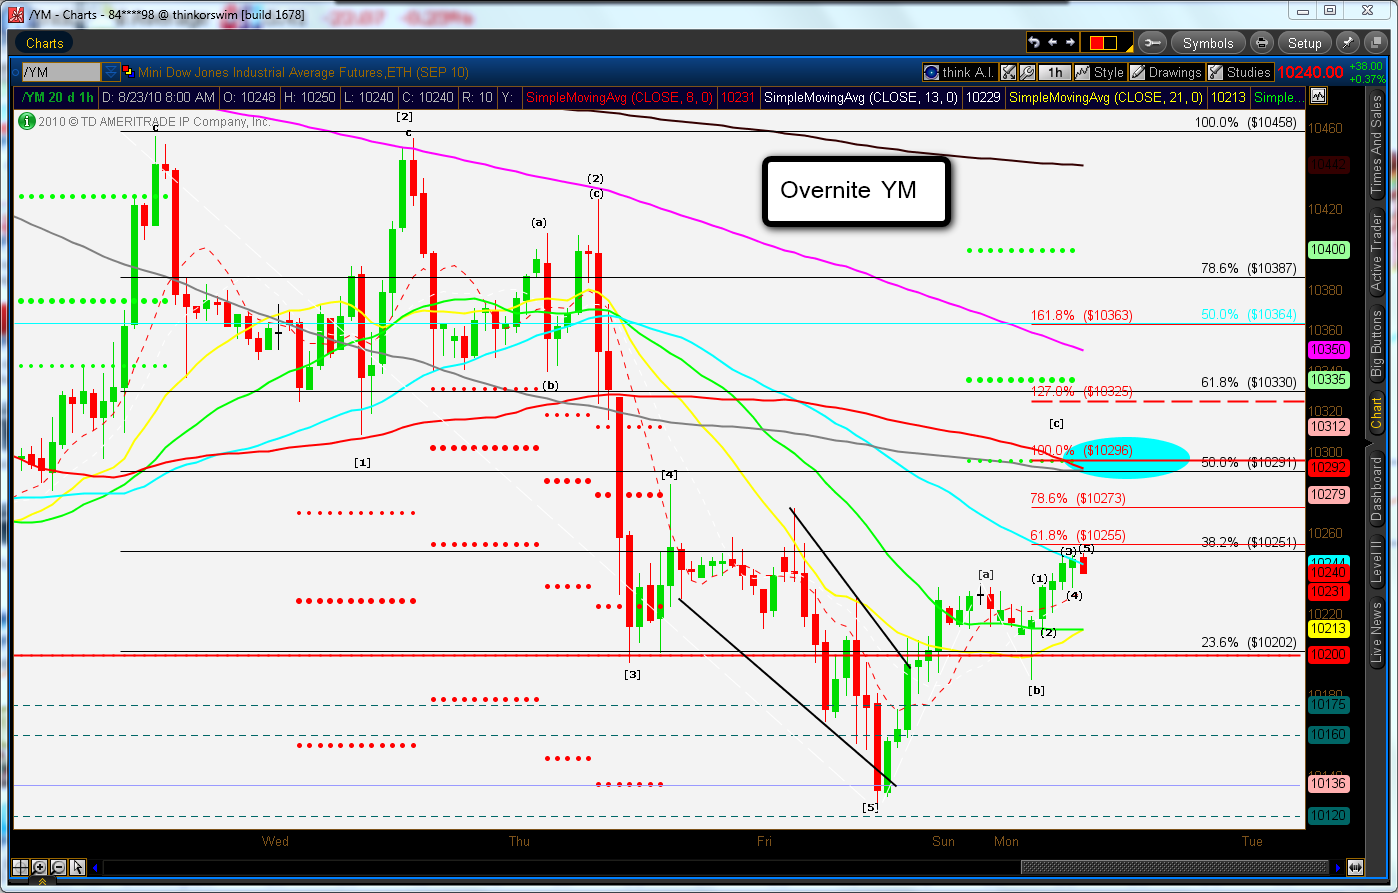Click the pin window icon

1347,43
